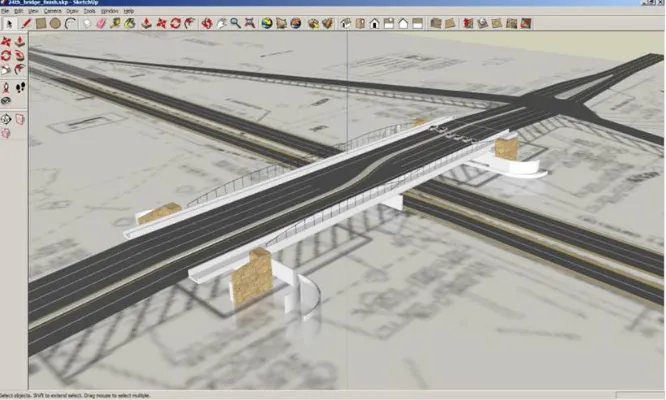Viewport: 666px width, 400px height.
Task: Select the Sandbox Stamp tool
Action: pyautogui.click(x=483, y=24)
